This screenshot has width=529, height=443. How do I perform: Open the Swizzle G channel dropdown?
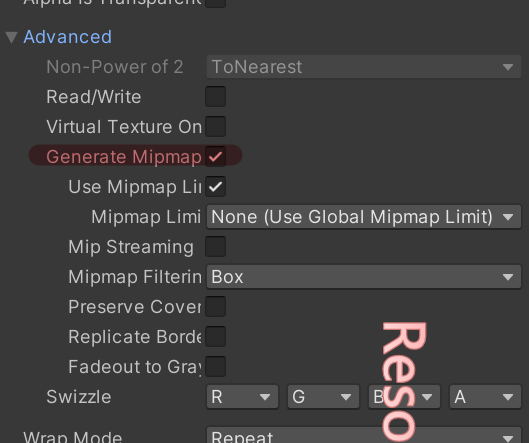[x=323, y=397]
